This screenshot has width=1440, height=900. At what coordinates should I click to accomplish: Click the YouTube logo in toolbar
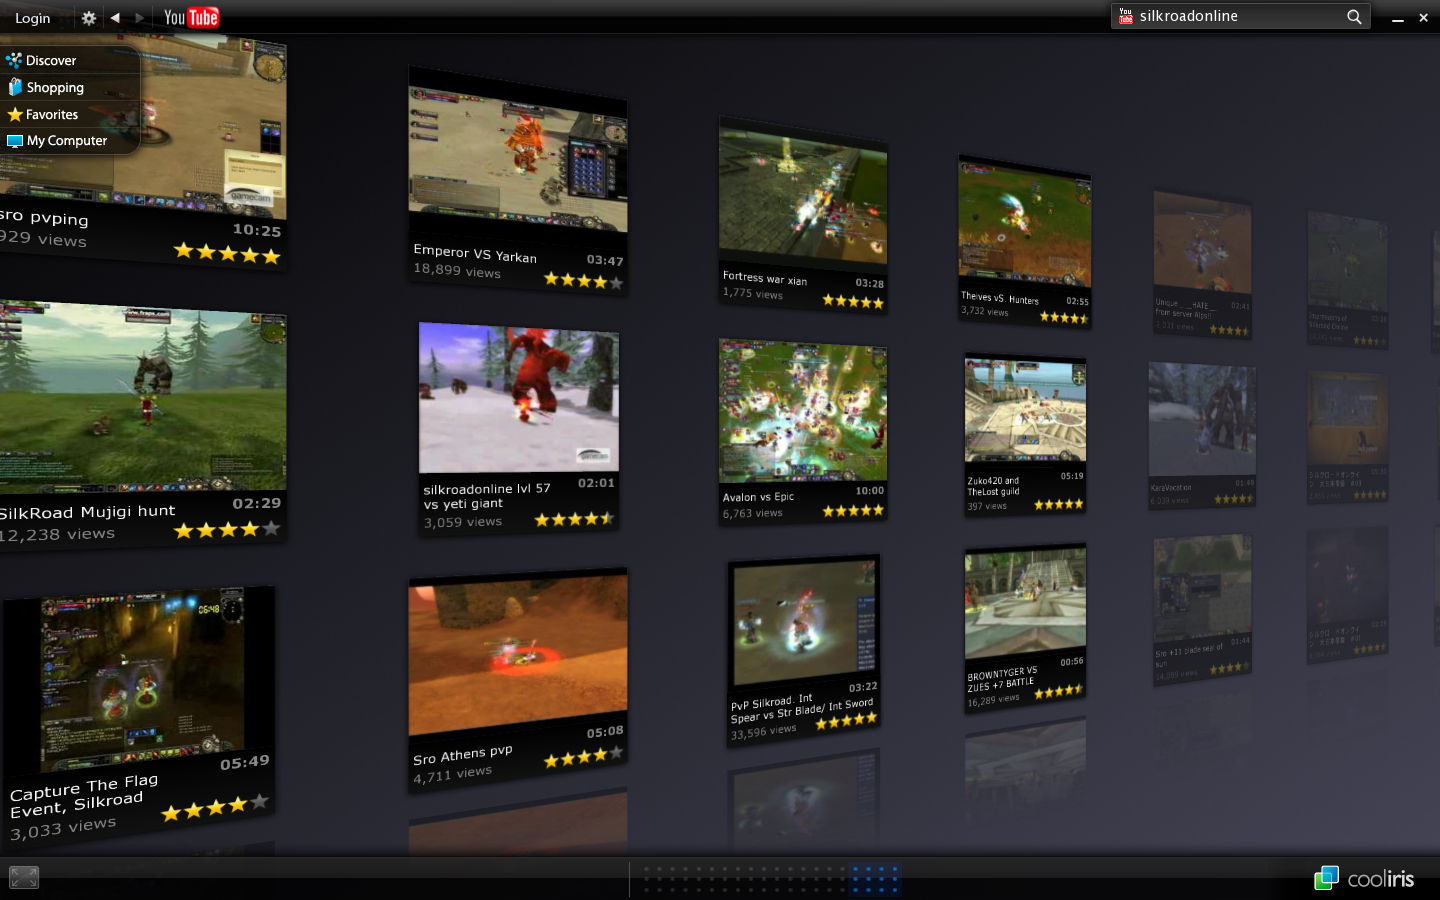(x=191, y=18)
